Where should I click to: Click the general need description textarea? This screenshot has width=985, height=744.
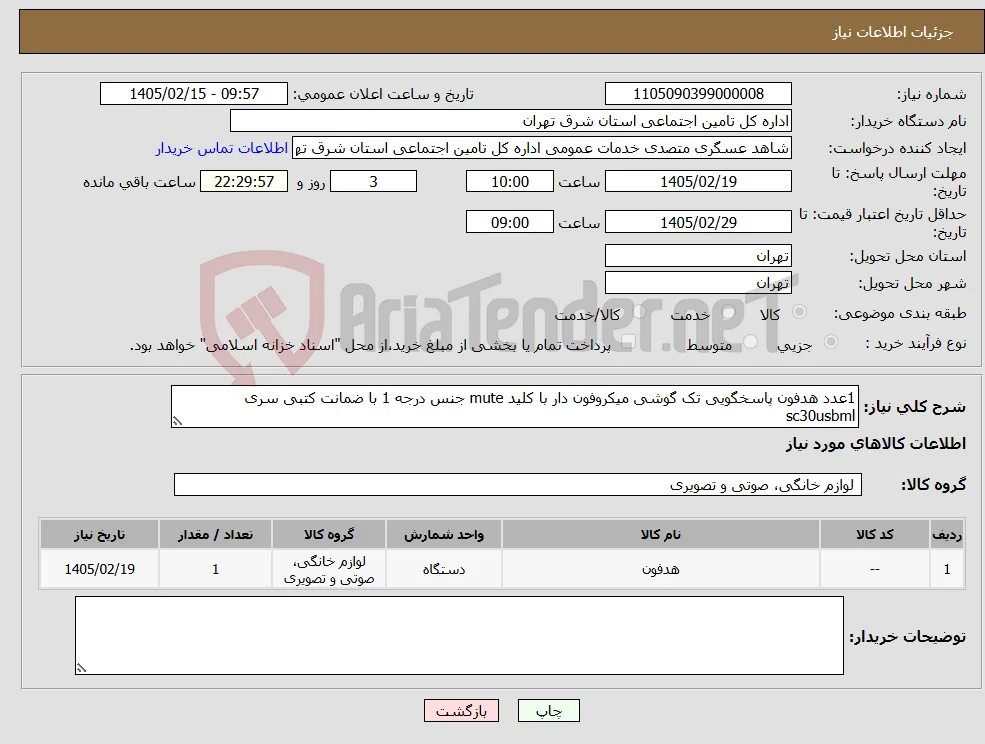click(514, 407)
